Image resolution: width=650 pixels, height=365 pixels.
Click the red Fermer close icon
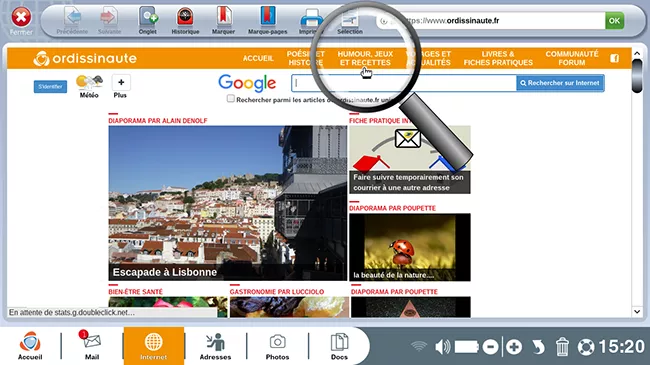point(21,17)
